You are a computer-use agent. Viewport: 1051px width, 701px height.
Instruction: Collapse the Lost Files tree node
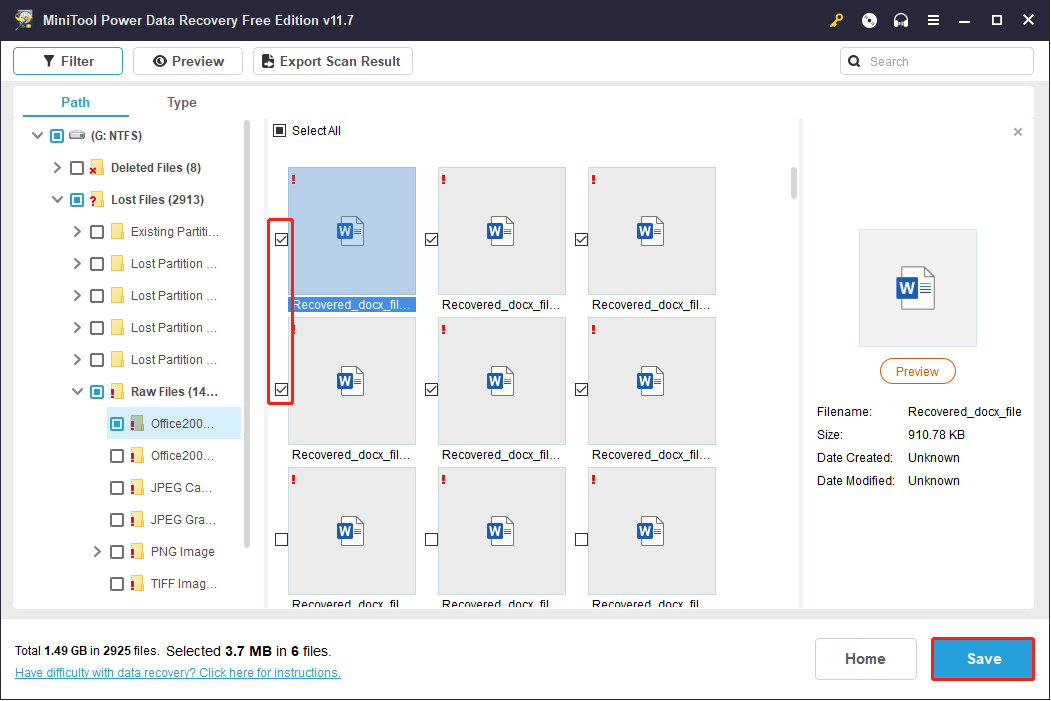point(57,199)
